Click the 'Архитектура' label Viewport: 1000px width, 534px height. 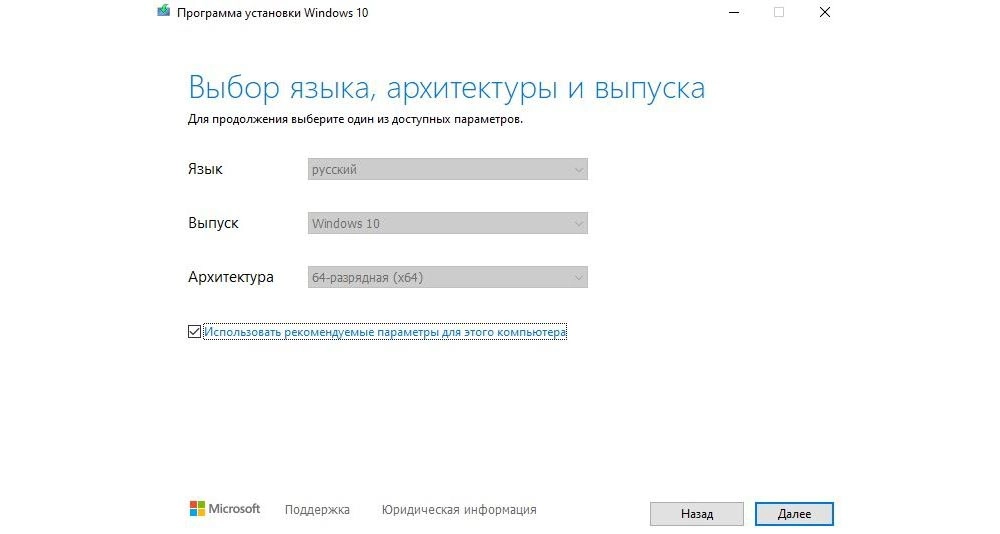pos(231,277)
